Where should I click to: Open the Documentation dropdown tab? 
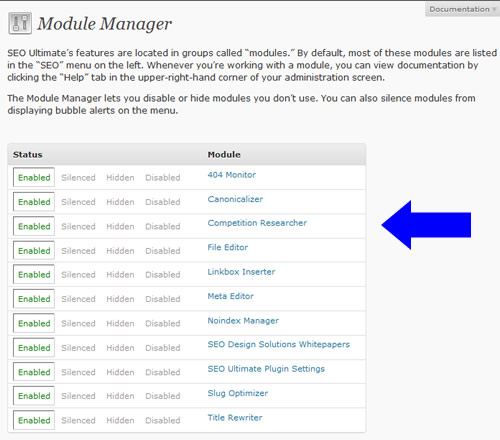coord(462,9)
